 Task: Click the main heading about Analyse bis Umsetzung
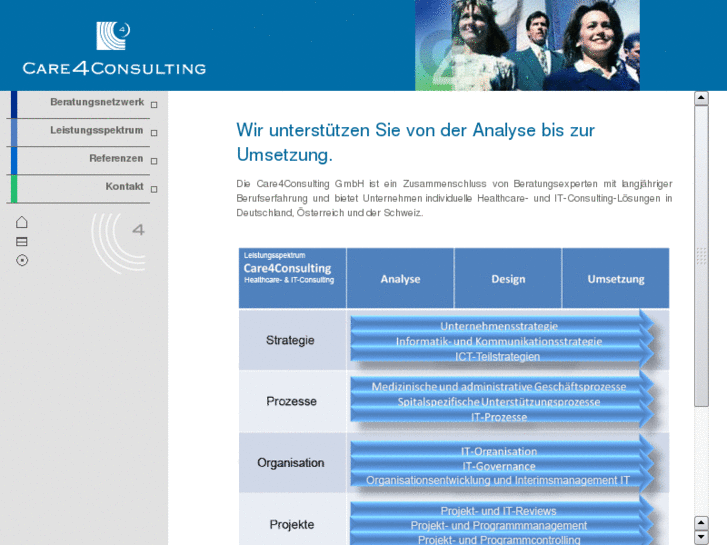tap(415, 142)
